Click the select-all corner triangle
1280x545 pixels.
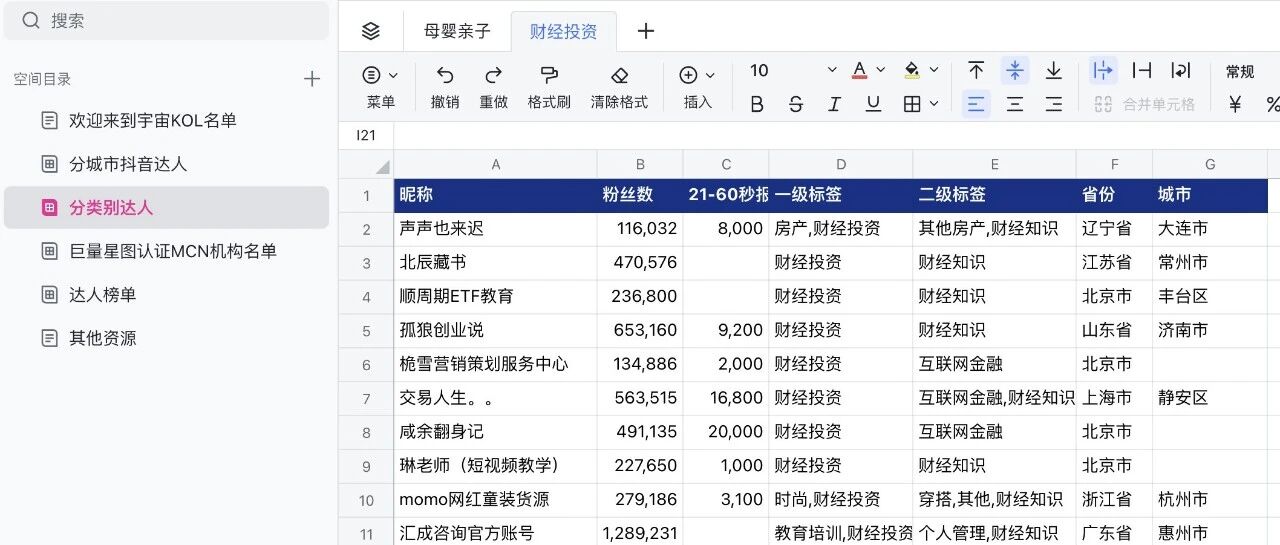tap(382, 167)
